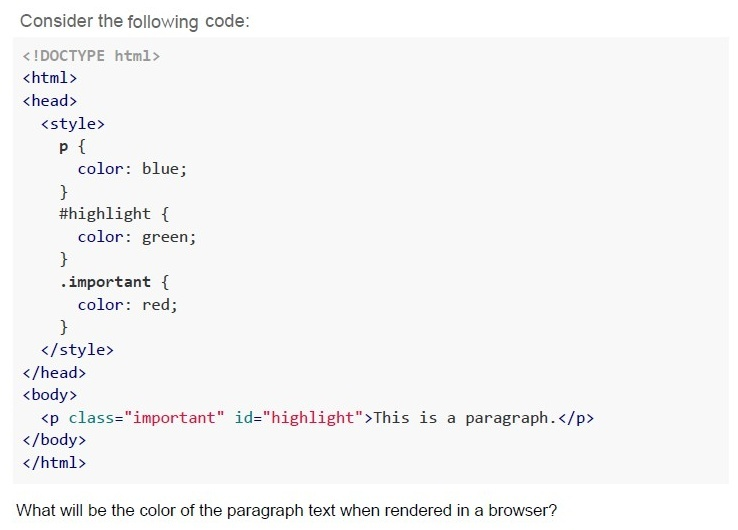Click the 'color: green;' declaration
This screenshot has height=530, width=738.
pos(137,237)
